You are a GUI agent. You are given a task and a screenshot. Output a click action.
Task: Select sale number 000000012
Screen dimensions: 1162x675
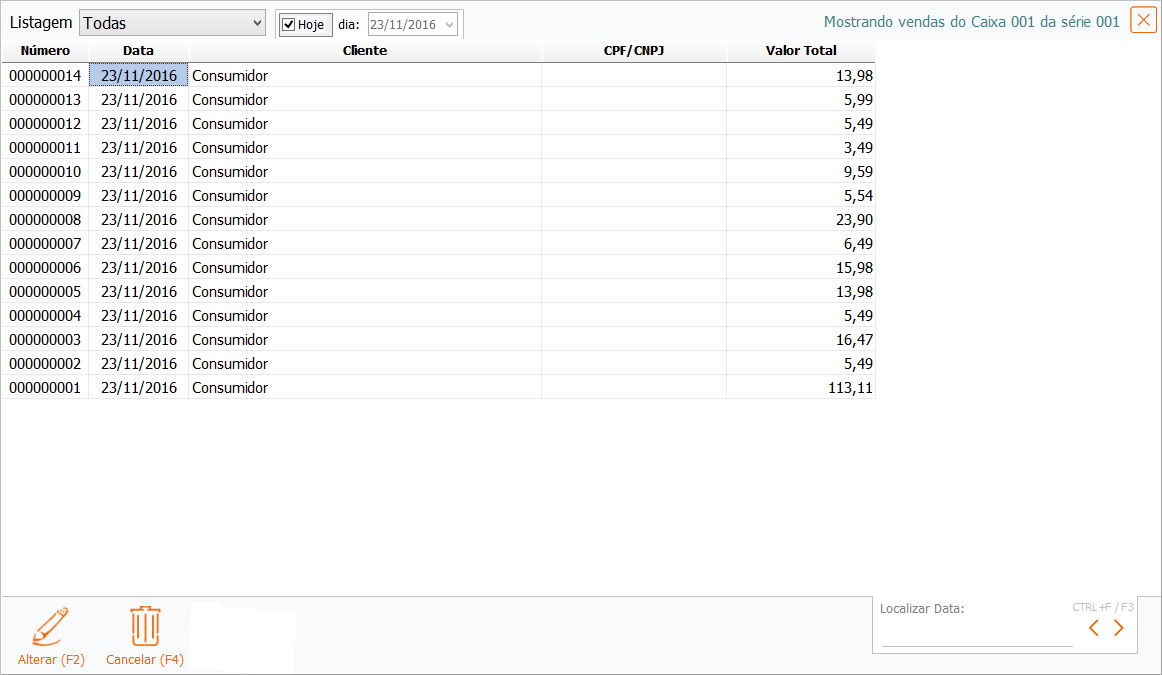tap(45, 124)
